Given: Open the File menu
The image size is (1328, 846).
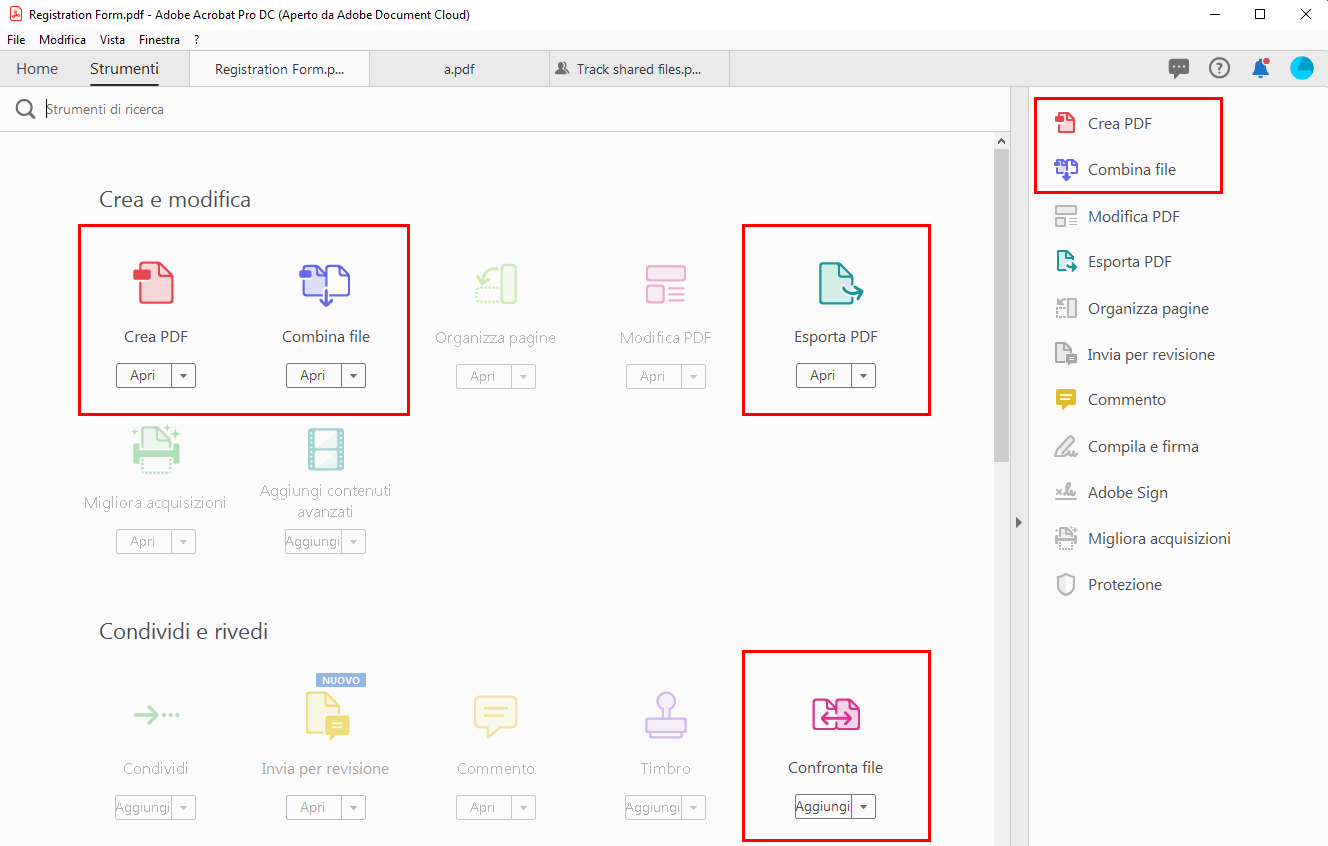Looking at the screenshot, I should [16, 40].
